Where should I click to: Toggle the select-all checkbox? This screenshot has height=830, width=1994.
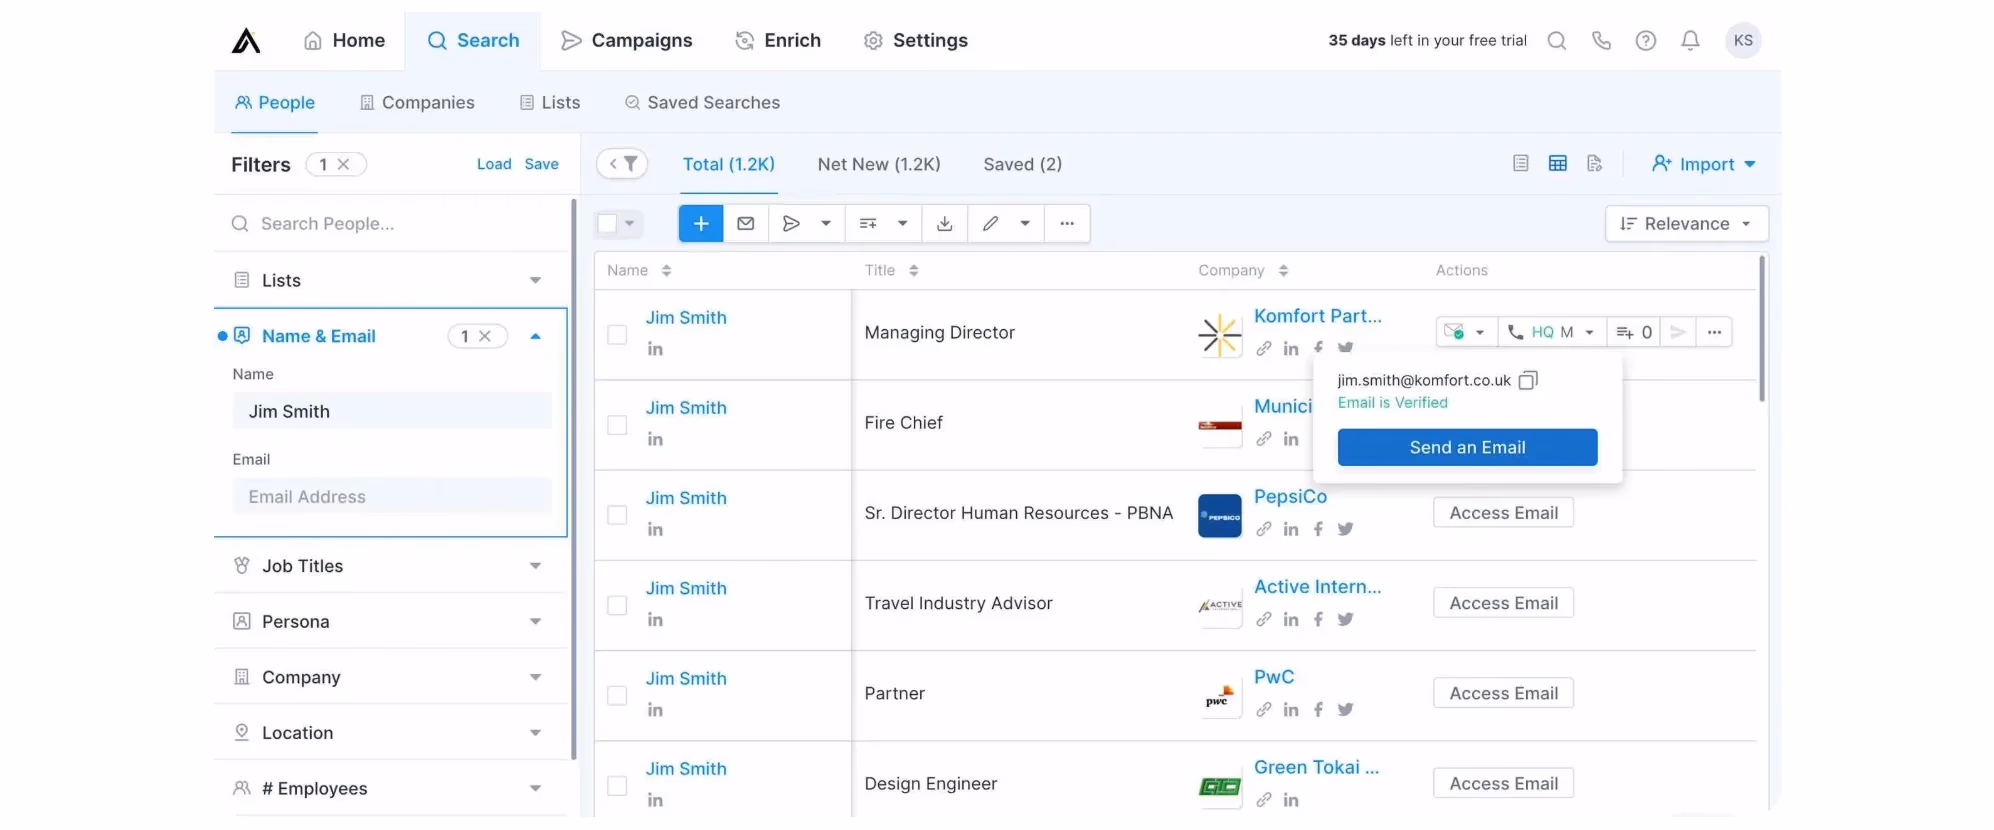click(607, 223)
